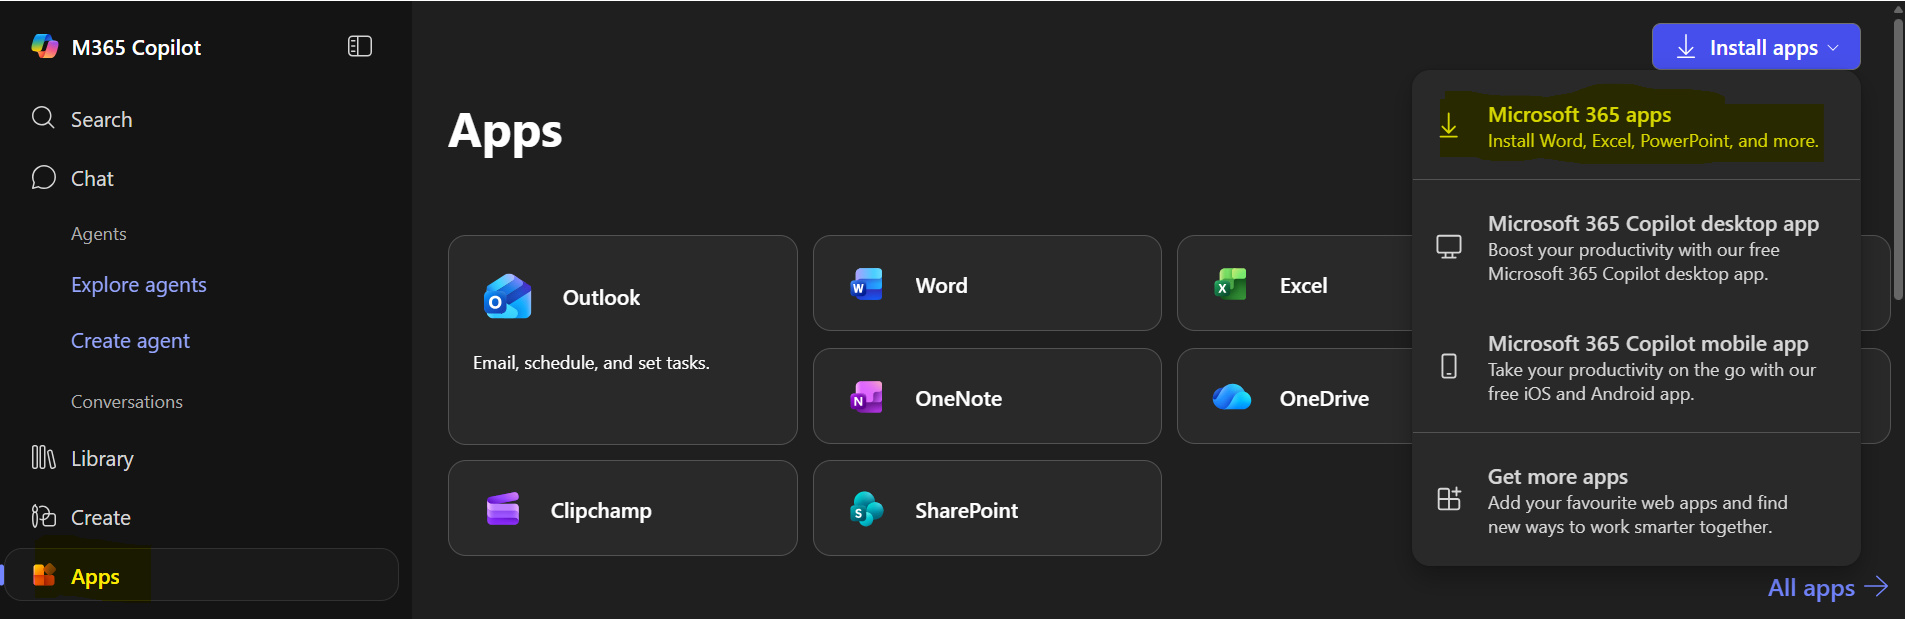Screen dimensions: 1905x619
Task: Click the Search magnifier icon
Action: [x=43, y=118]
